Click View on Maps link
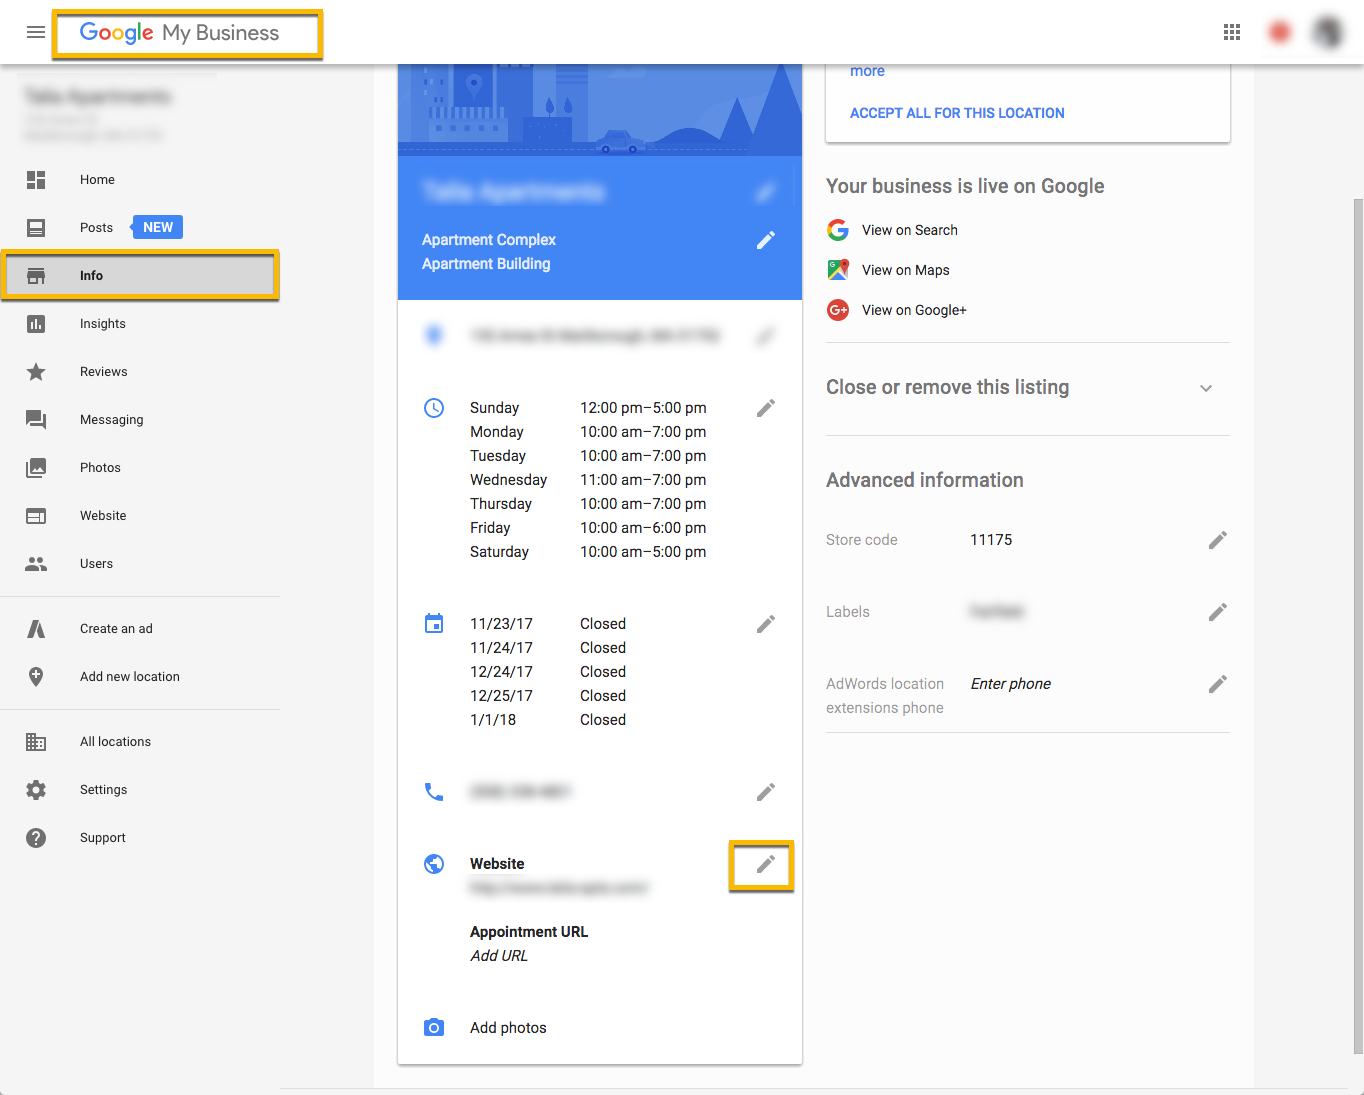This screenshot has width=1364, height=1095. pos(906,270)
